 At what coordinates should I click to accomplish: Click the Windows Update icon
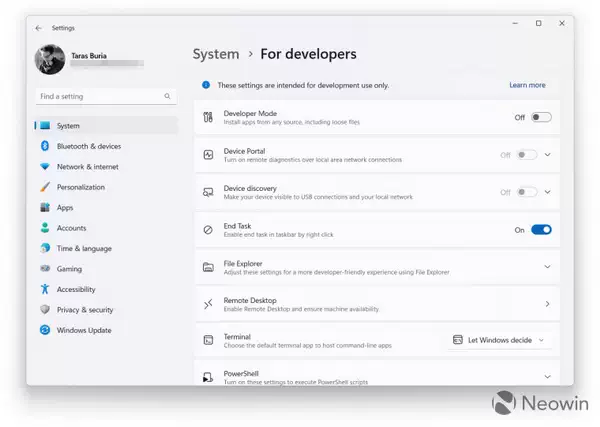coord(45,330)
